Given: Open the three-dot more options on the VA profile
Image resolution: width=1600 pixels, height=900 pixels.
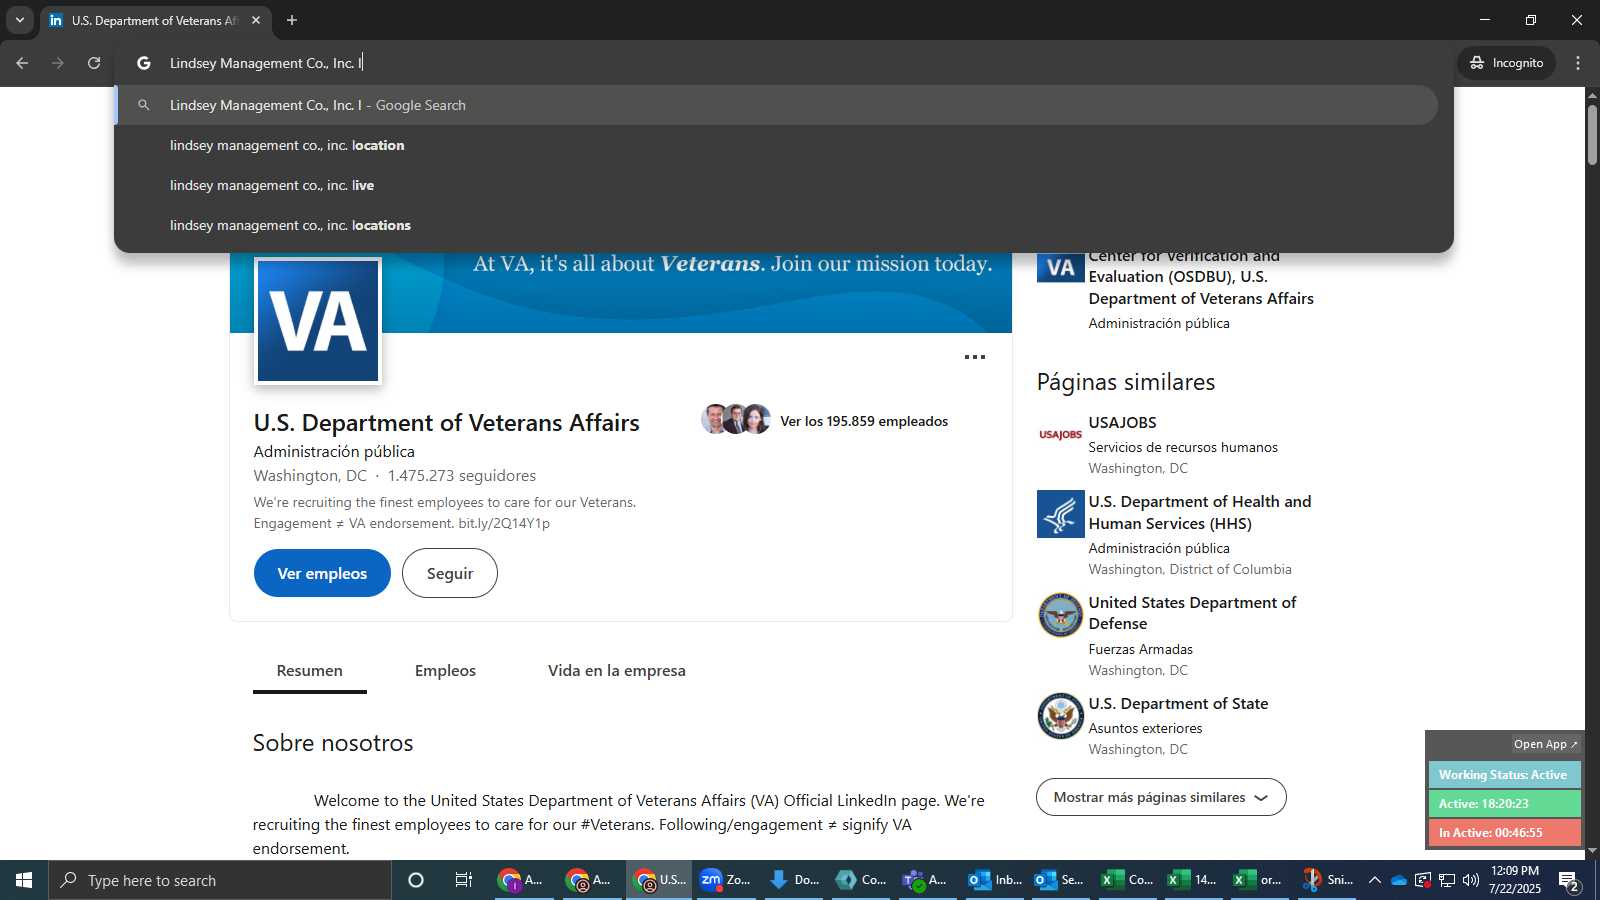Looking at the screenshot, I should 975,357.
